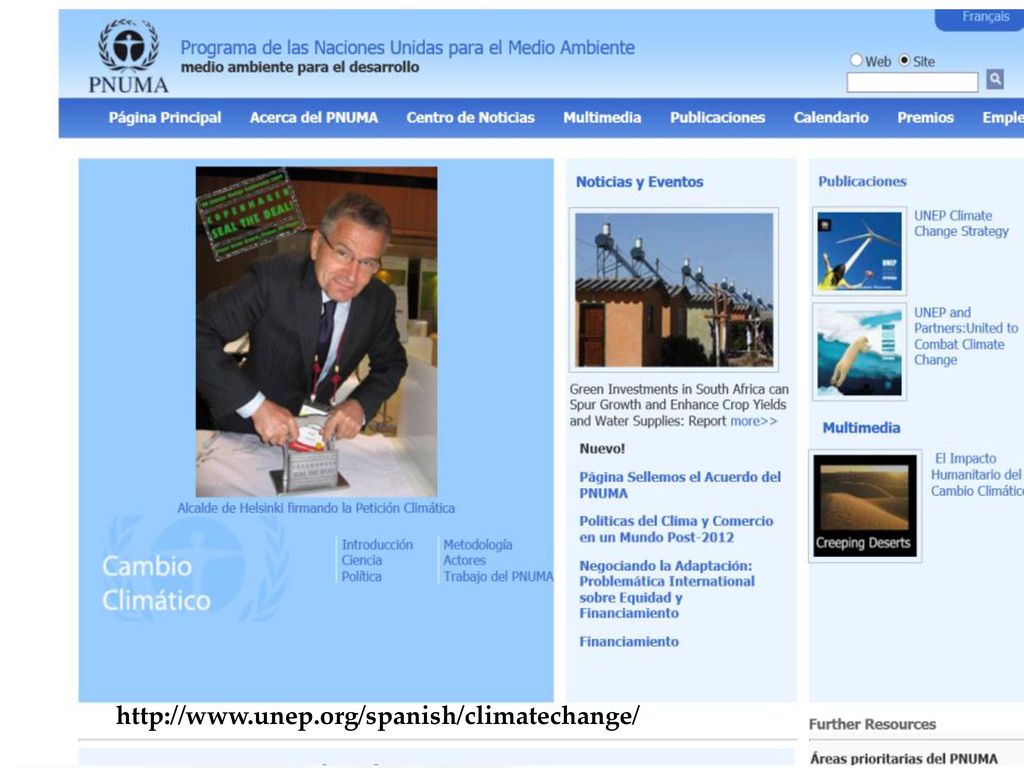This screenshot has width=1024, height=768.
Task: Click the Multimedia section heading
Action: pyautogui.click(x=861, y=428)
